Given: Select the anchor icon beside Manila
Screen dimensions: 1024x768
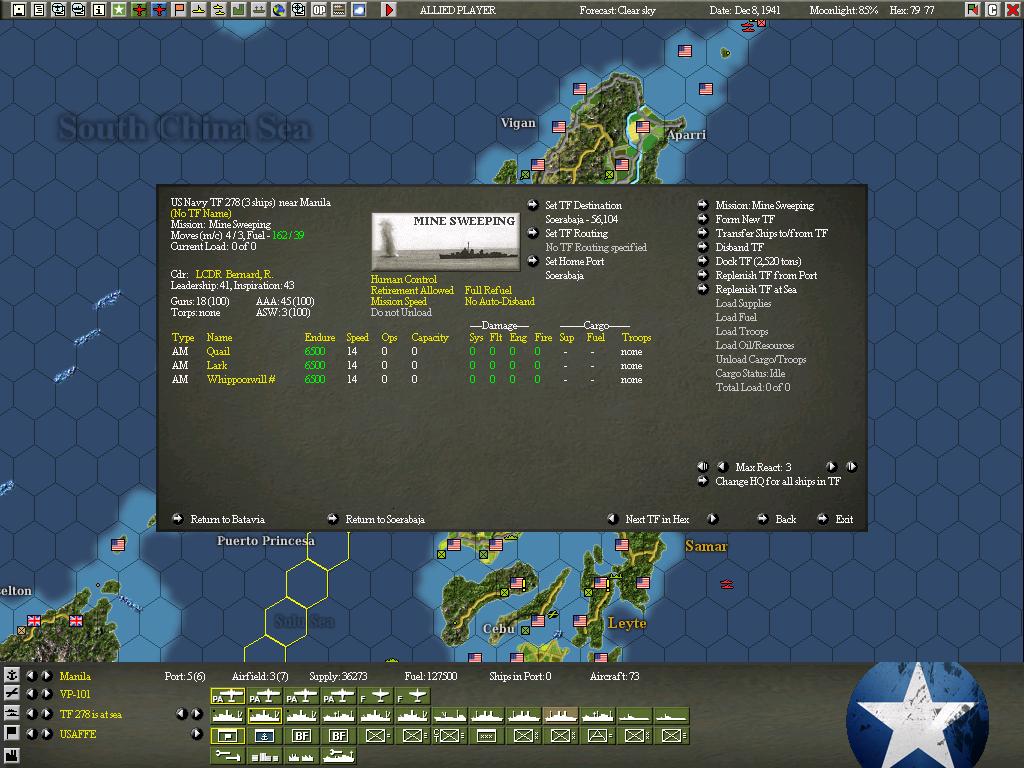Looking at the screenshot, I should 12,676.
